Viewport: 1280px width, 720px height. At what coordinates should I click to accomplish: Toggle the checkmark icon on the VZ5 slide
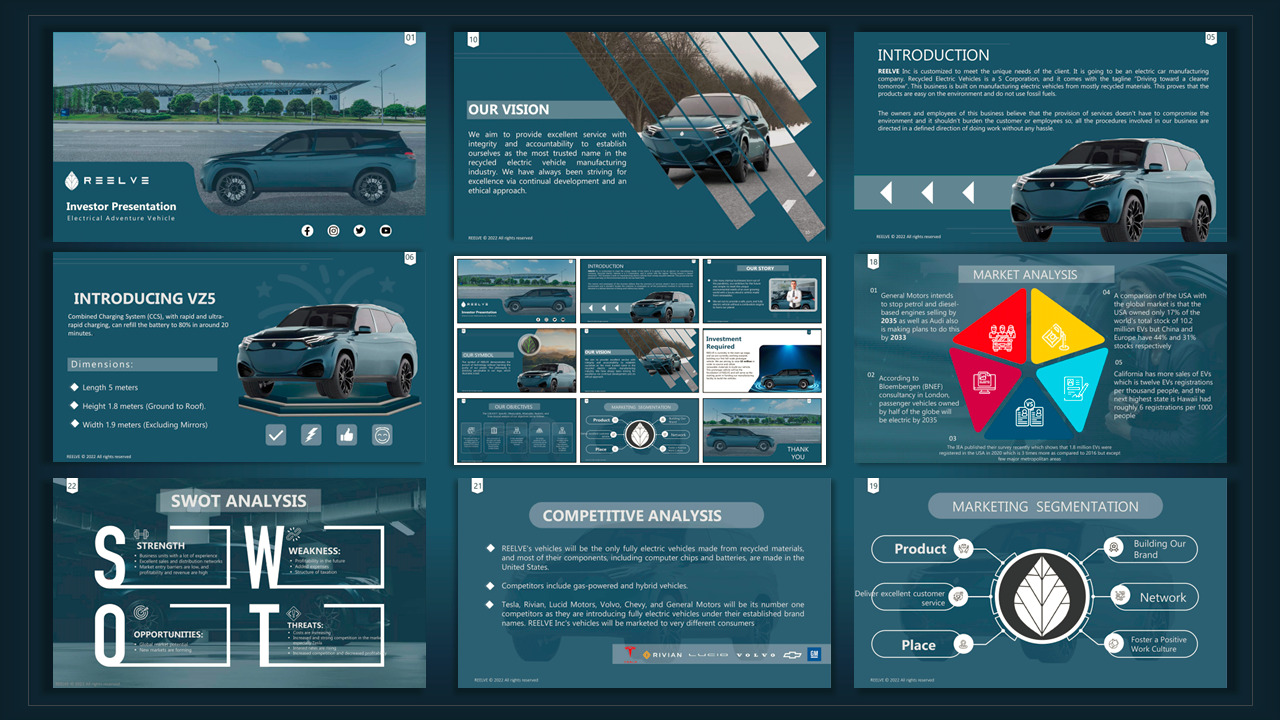tap(277, 436)
